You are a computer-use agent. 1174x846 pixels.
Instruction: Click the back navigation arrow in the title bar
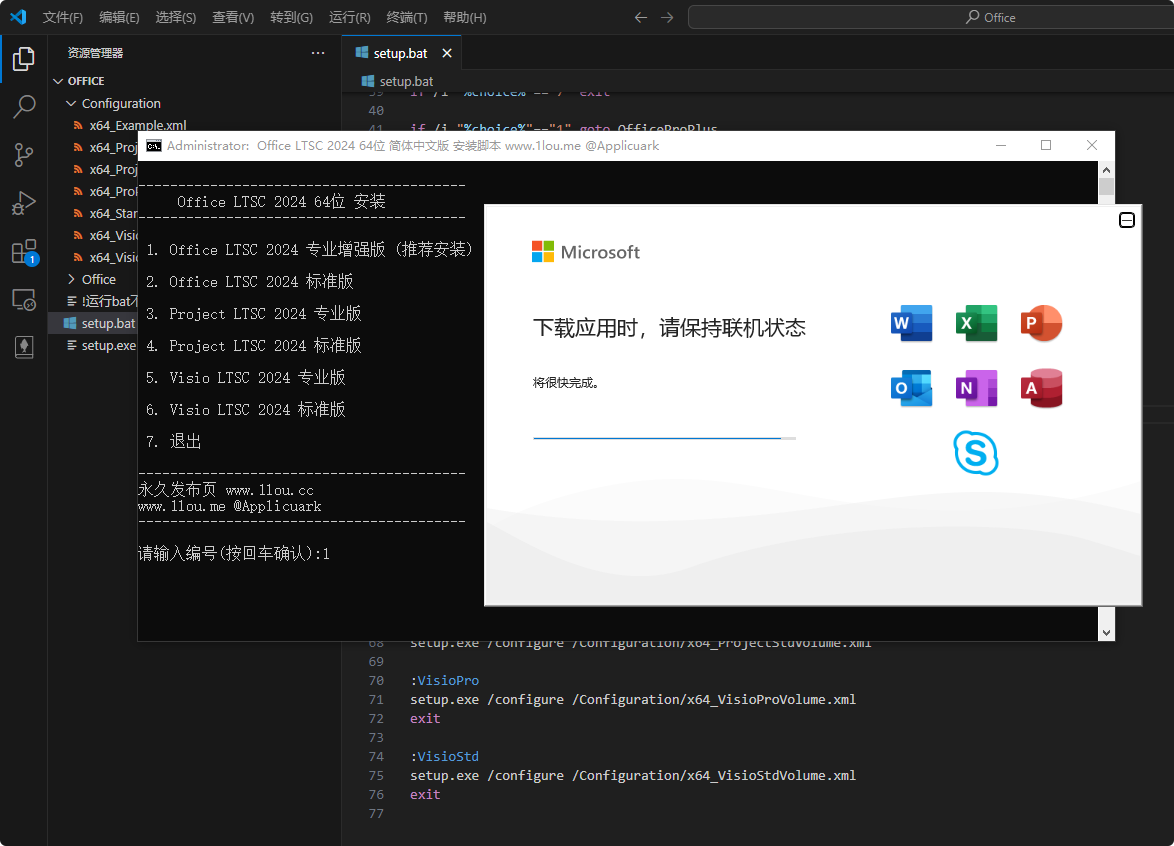tap(640, 17)
